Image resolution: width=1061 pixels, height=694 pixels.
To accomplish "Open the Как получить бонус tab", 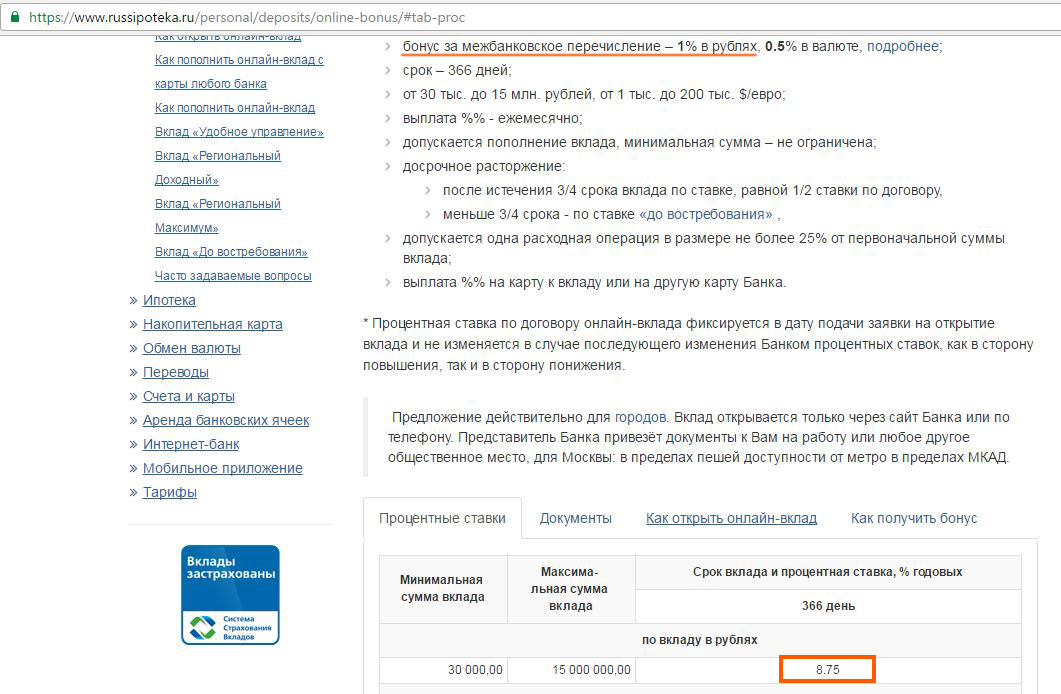I will pos(913,518).
